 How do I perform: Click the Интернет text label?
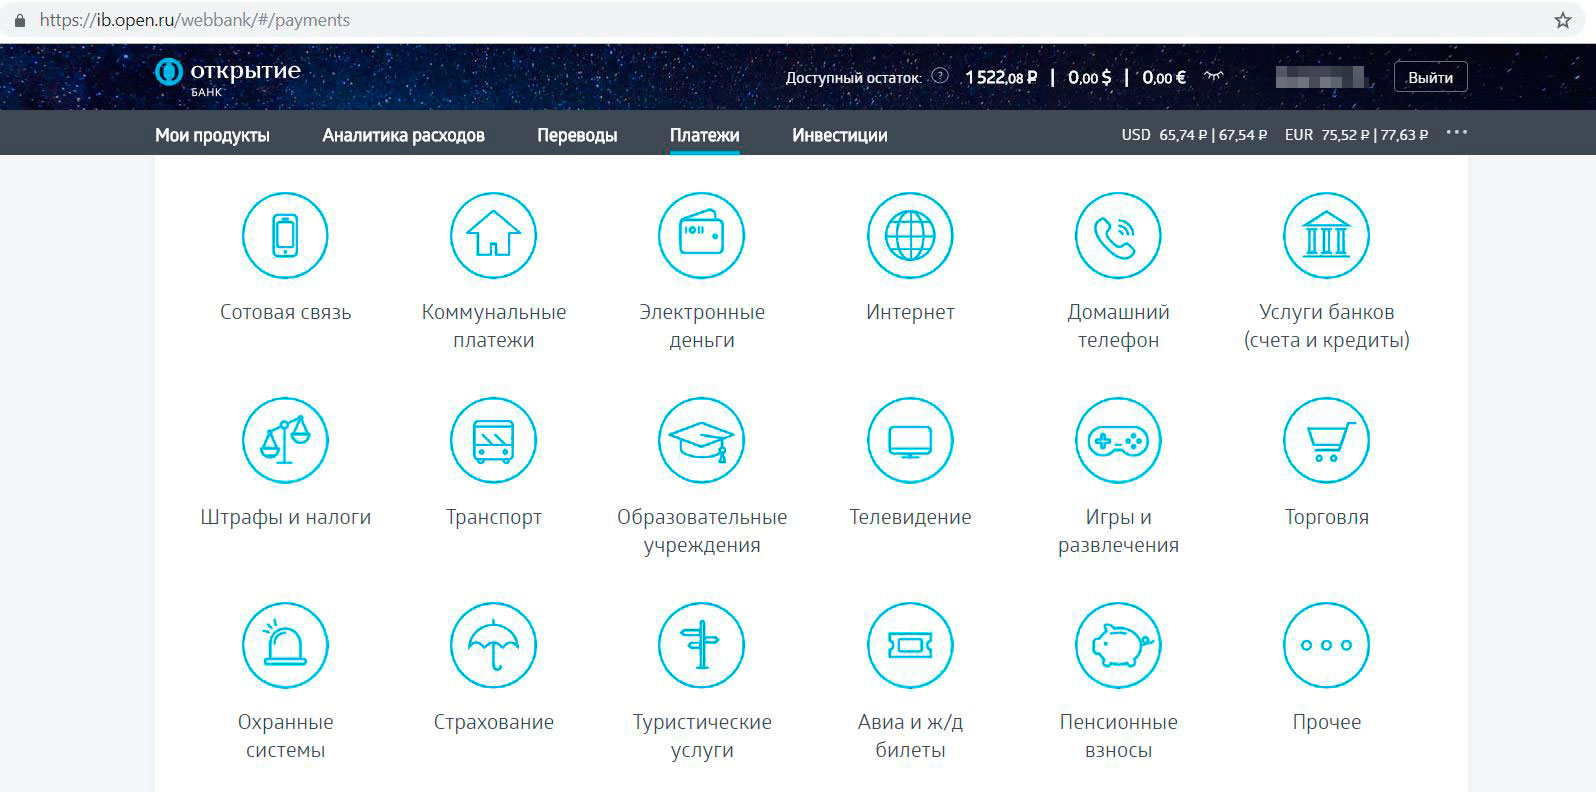pos(910,312)
